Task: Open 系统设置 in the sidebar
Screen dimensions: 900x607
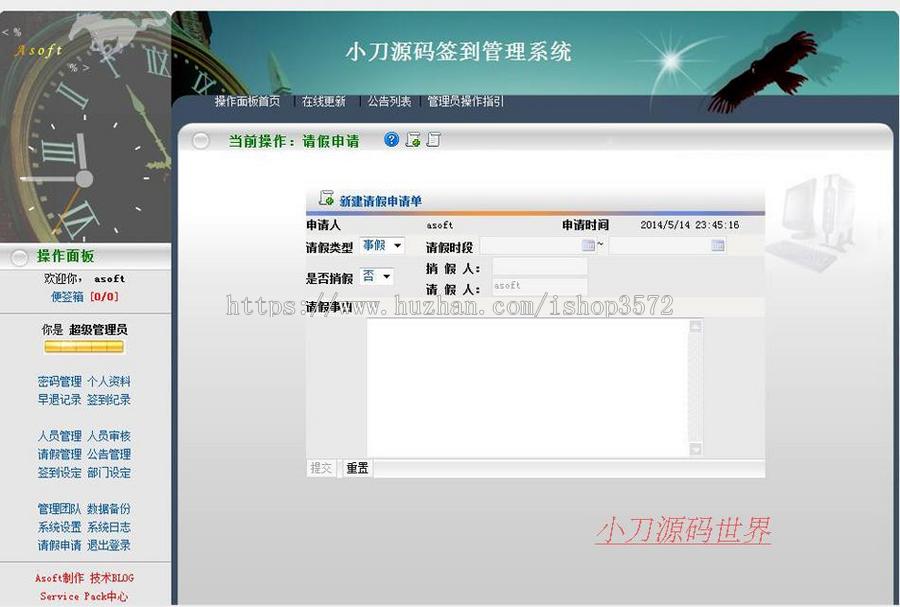Action: [x=60, y=527]
